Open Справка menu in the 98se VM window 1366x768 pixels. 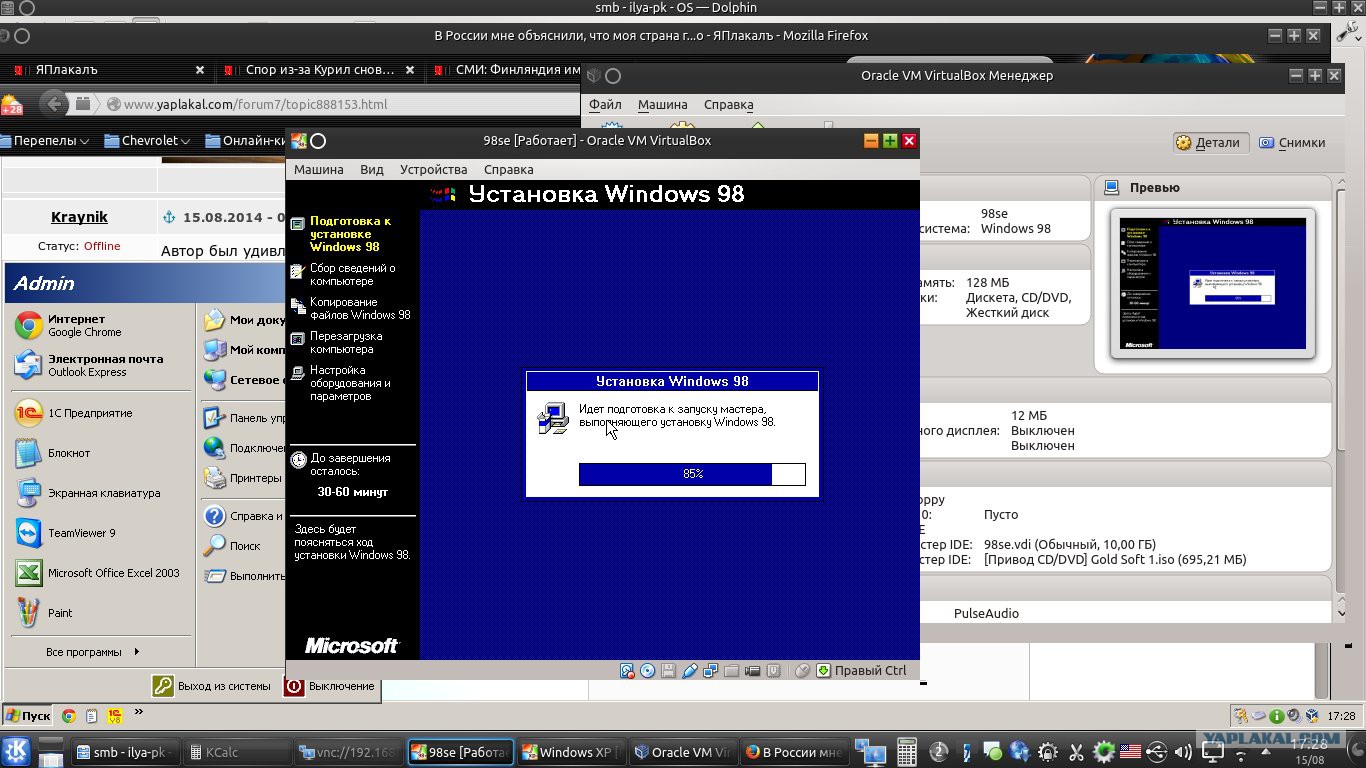pos(509,169)
